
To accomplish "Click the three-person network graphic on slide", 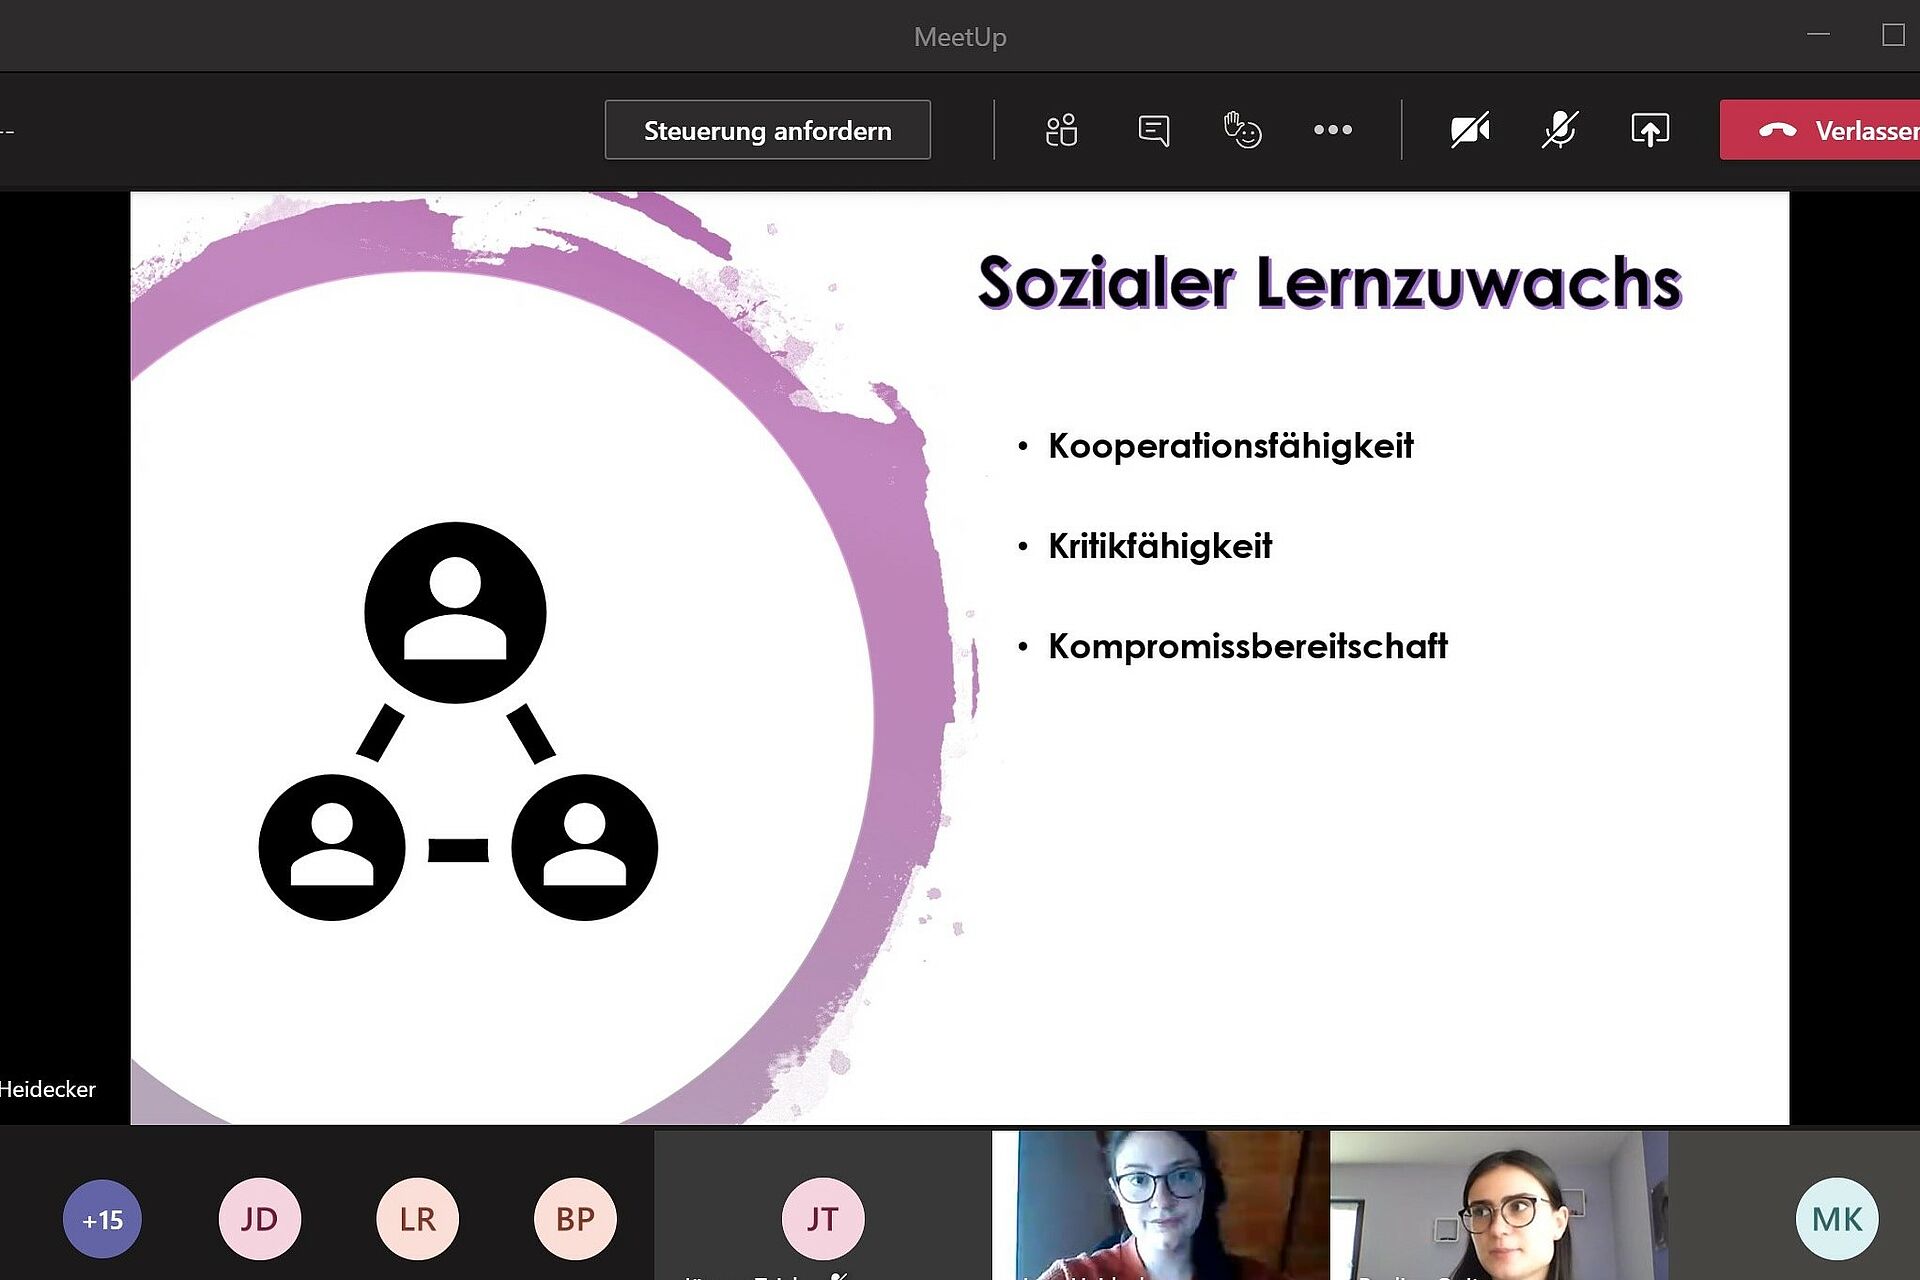I will coord(457,721).
